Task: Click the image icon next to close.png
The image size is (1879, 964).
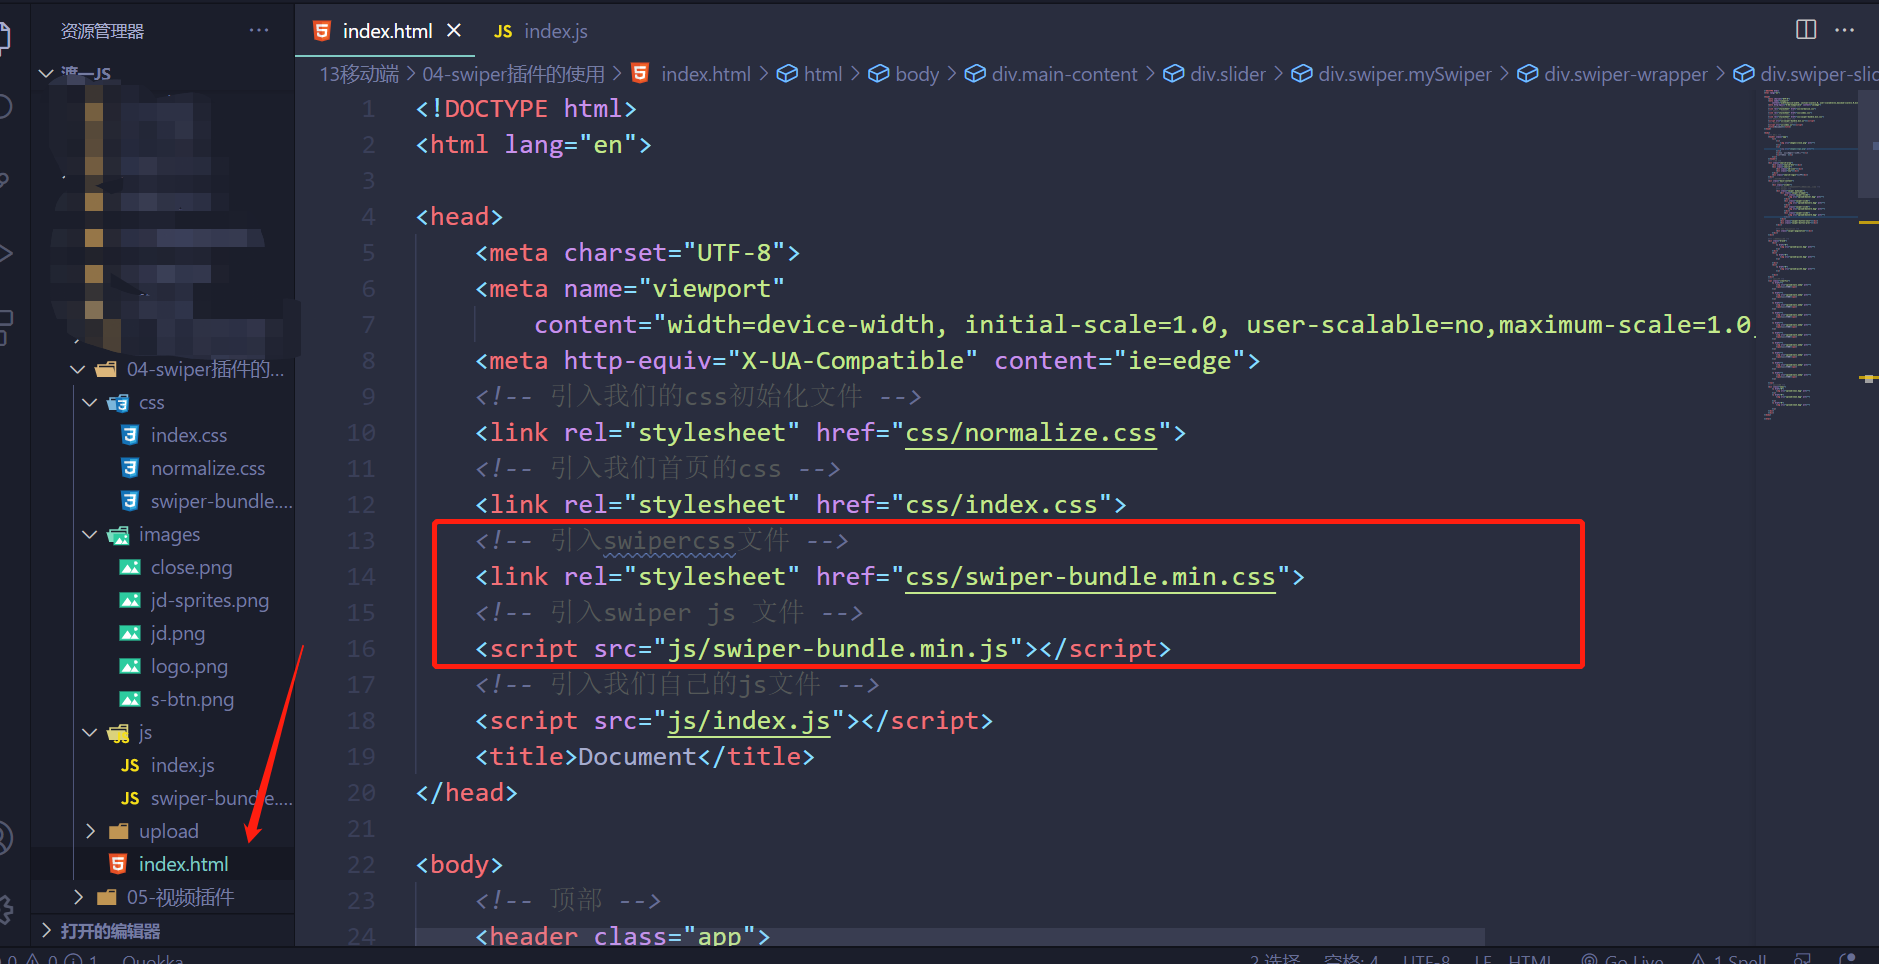Action: (130, 567)
